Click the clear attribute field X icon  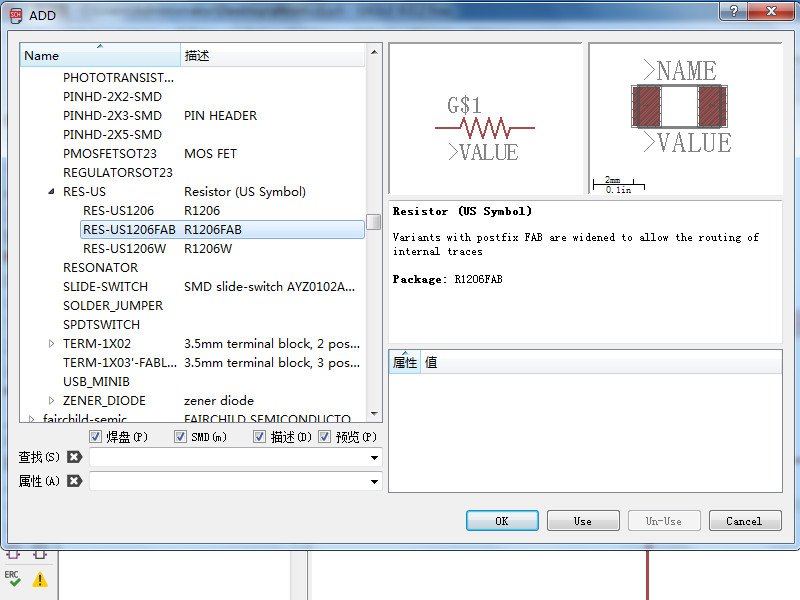pos(74,481)
